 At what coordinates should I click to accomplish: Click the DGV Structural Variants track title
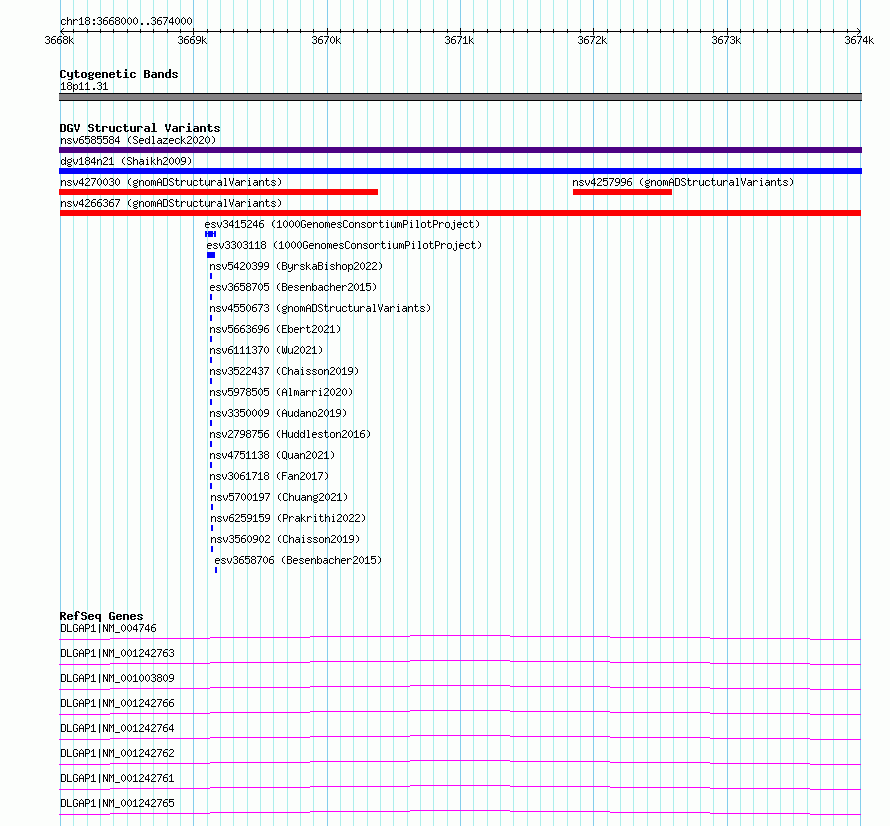tap(140, 128)
